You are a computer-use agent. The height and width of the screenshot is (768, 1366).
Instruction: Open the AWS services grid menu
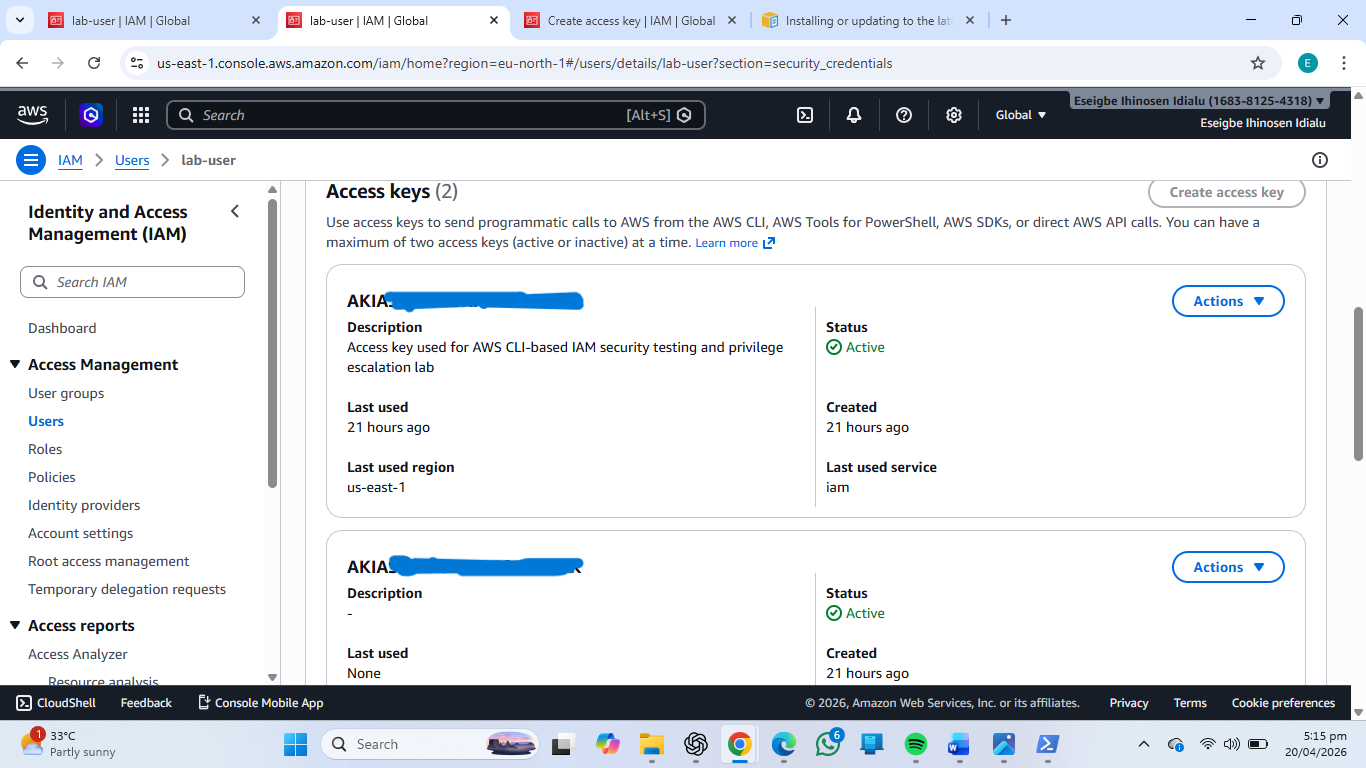[x=141, y=115]
